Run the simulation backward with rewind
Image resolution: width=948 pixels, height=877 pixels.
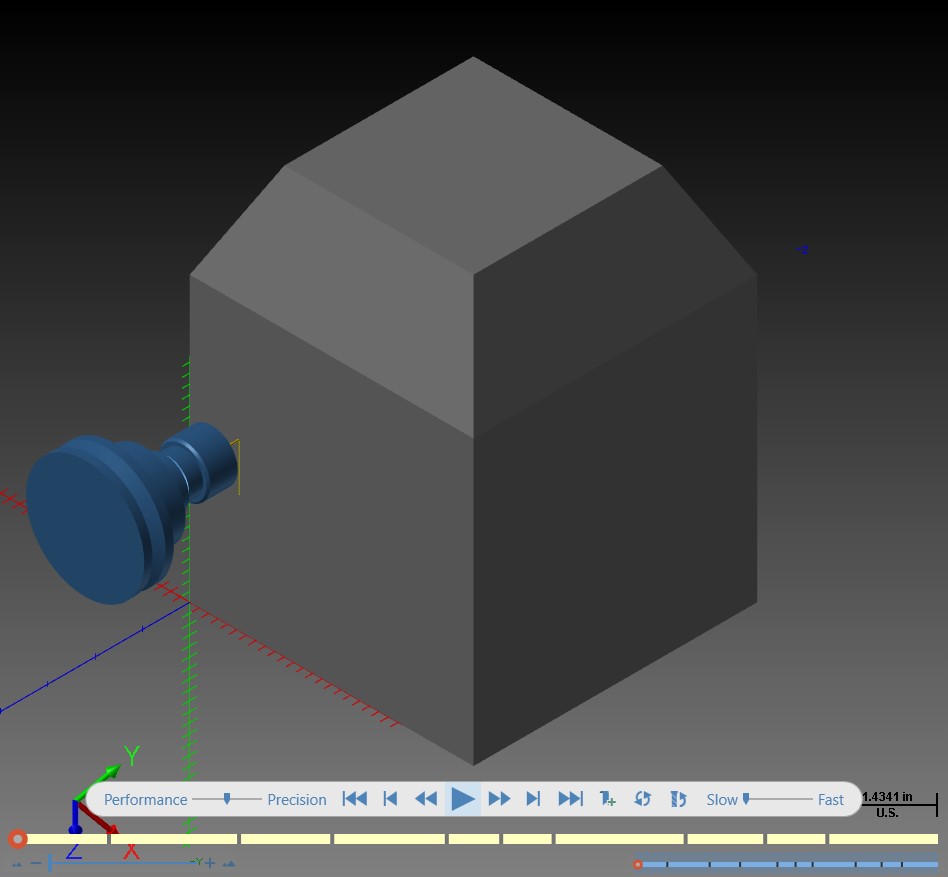pyautogui.click(x=426, y=798)
